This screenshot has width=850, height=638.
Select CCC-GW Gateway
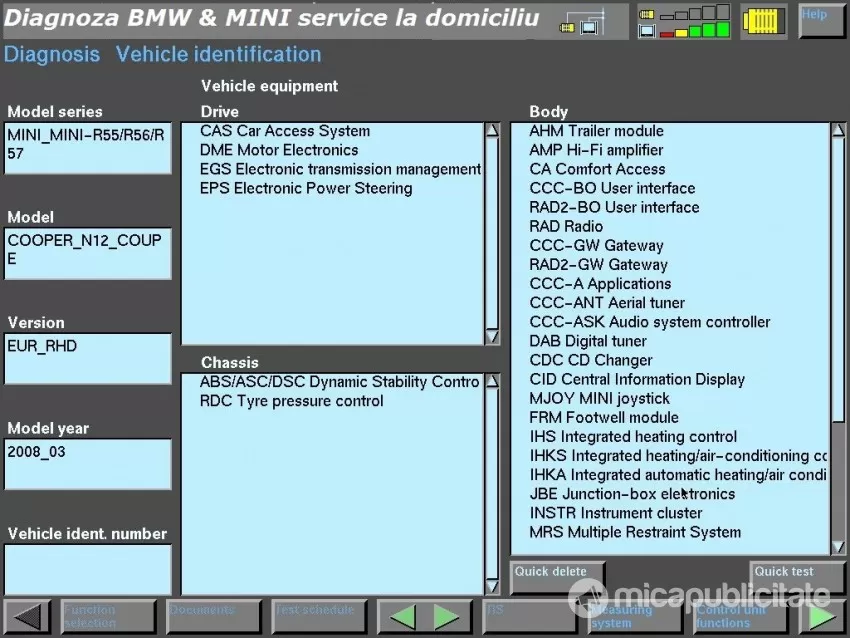click(596, 246)
